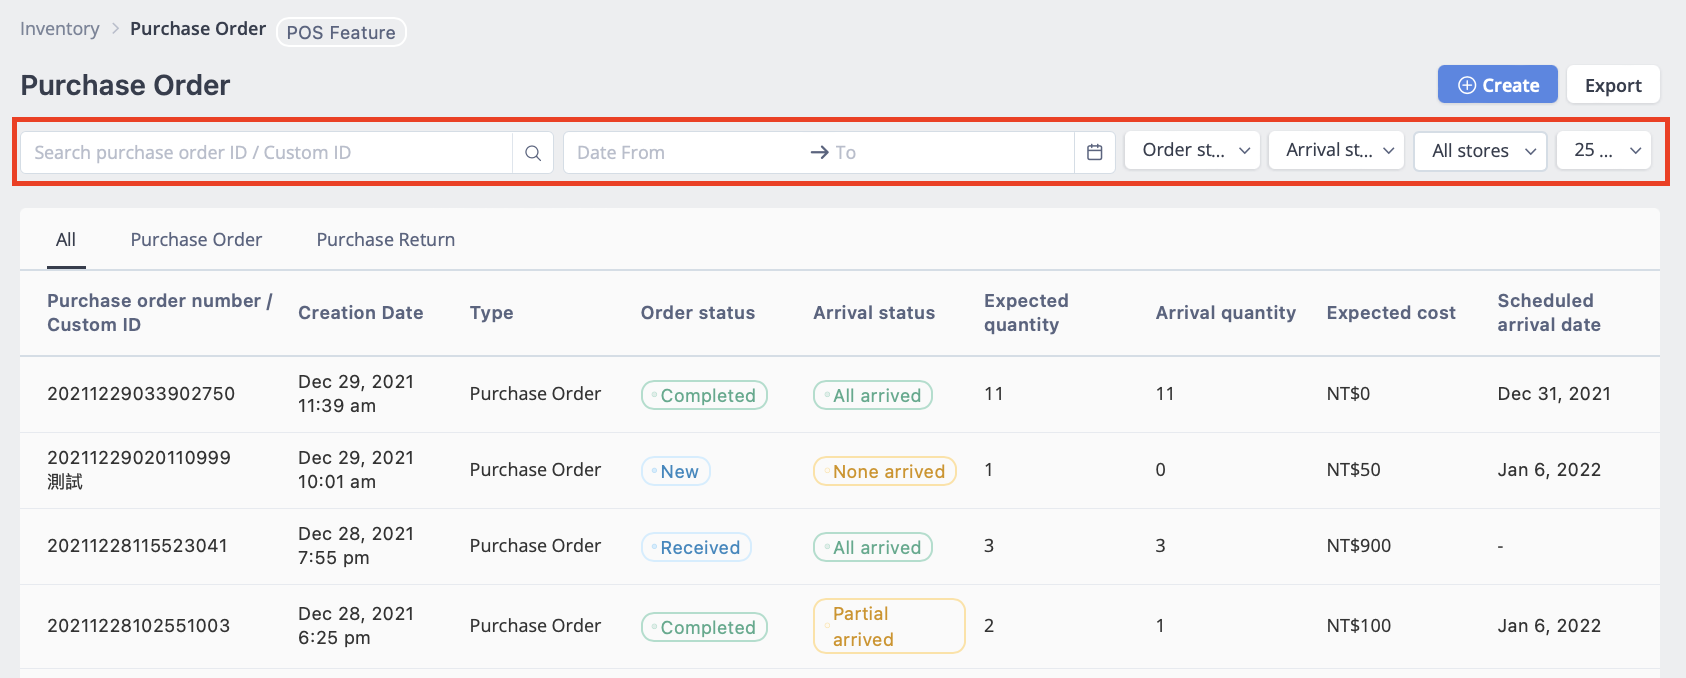The image size is (1686, 678).
Task: Open purchase order 20211229033902750
Action: 141,394
